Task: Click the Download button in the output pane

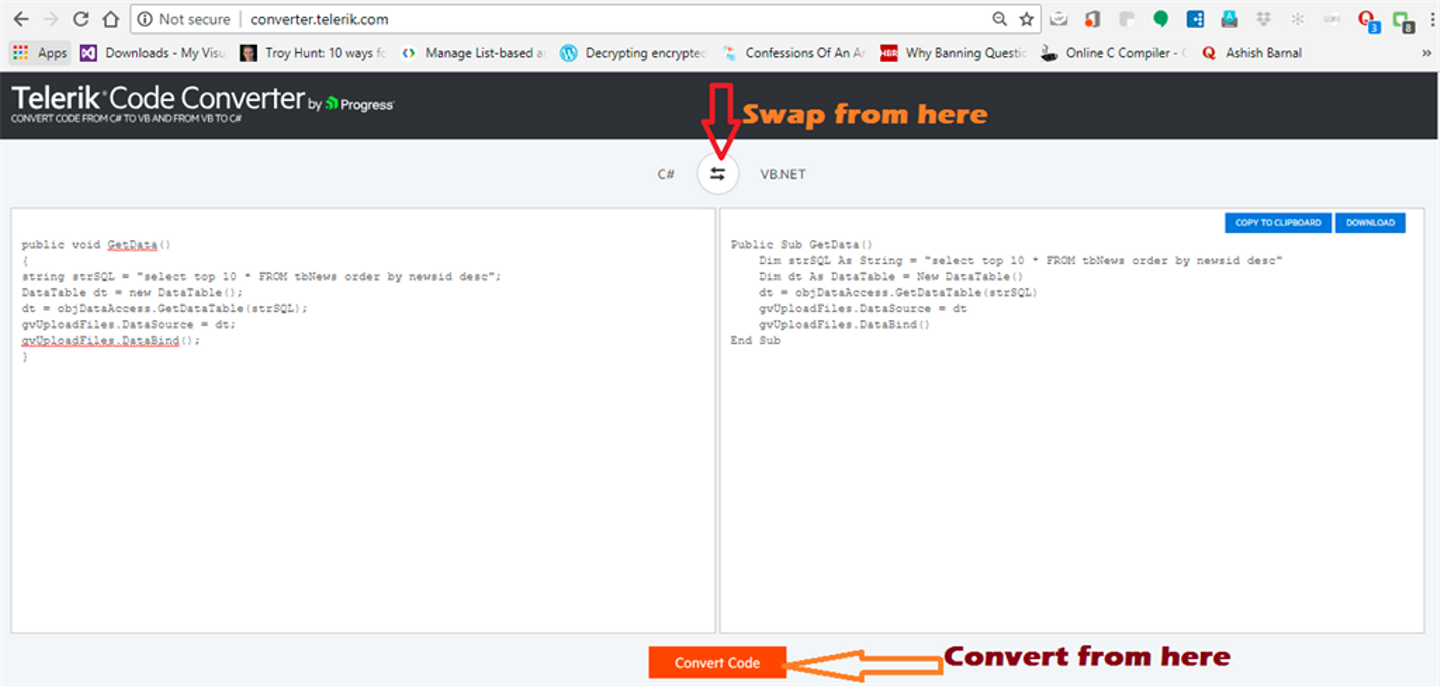Action: pos(1370,223)
